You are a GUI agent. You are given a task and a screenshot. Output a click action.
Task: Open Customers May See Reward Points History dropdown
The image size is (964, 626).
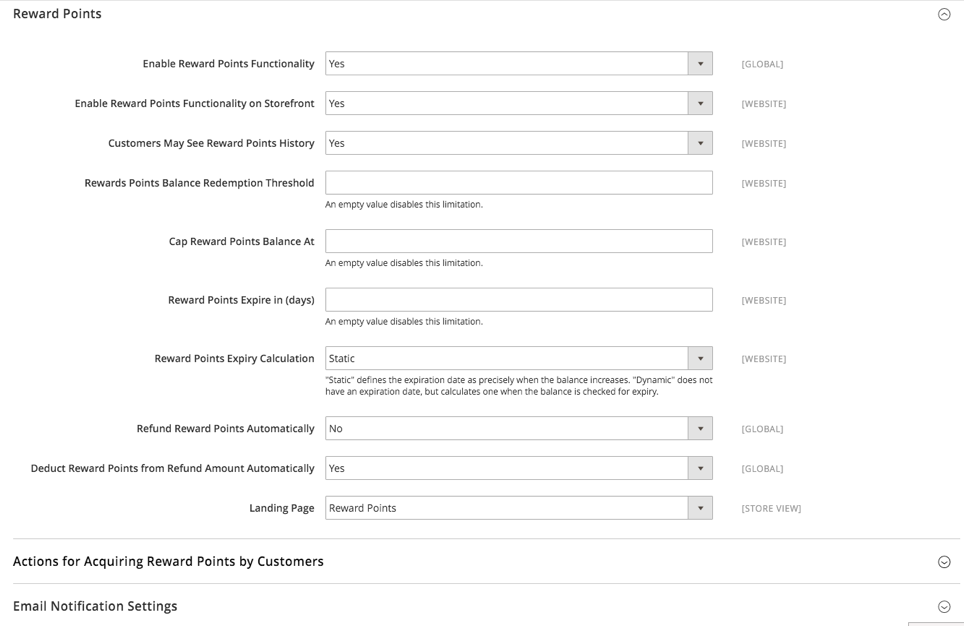tap(519, 143)
